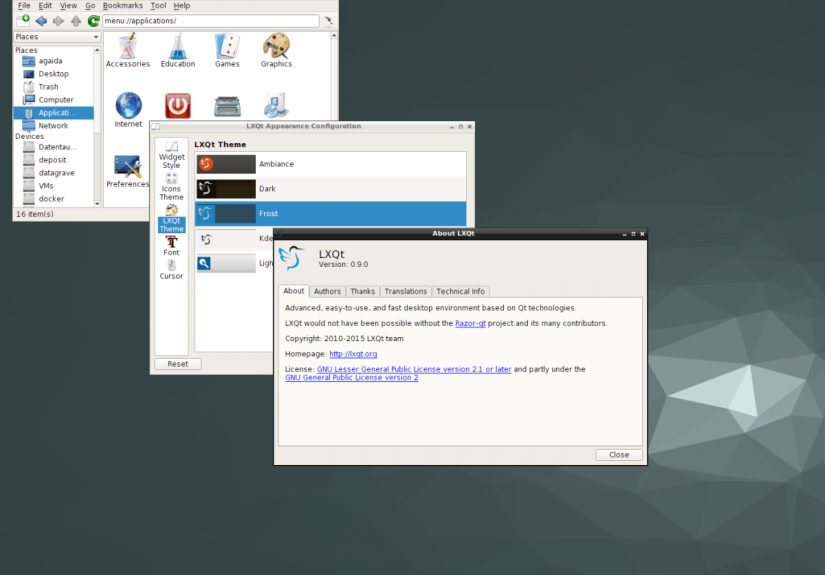Click scroll up arrow of Places sidebar

tap(97, 49)
